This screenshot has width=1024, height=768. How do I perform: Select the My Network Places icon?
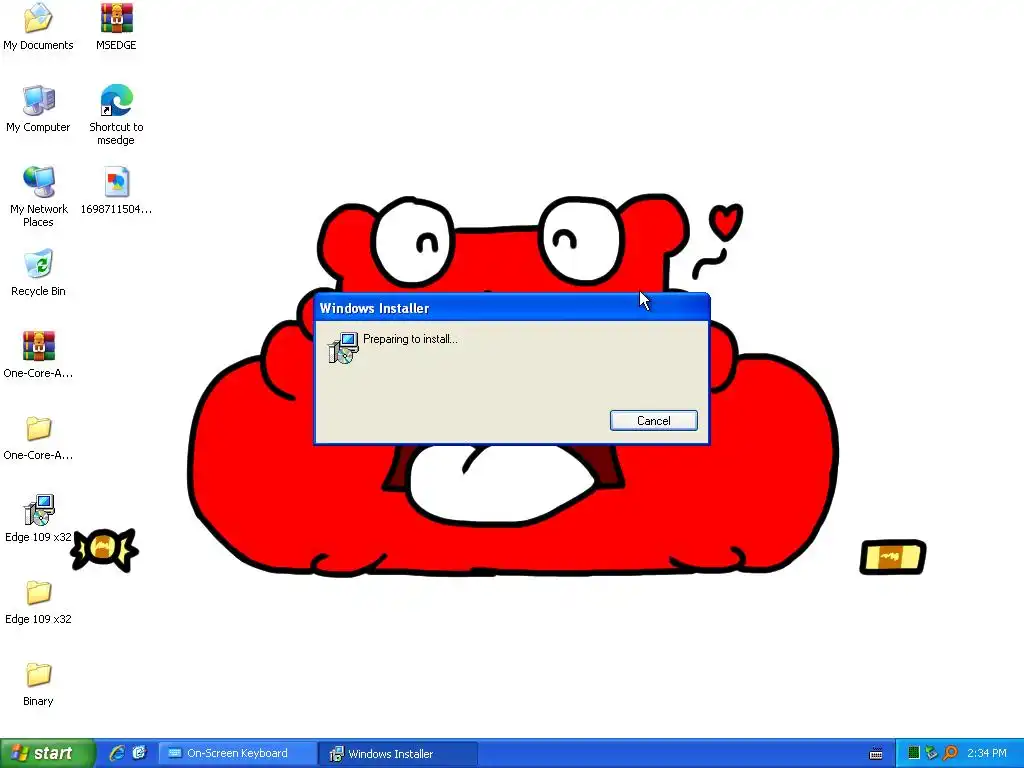click(38, 182)
